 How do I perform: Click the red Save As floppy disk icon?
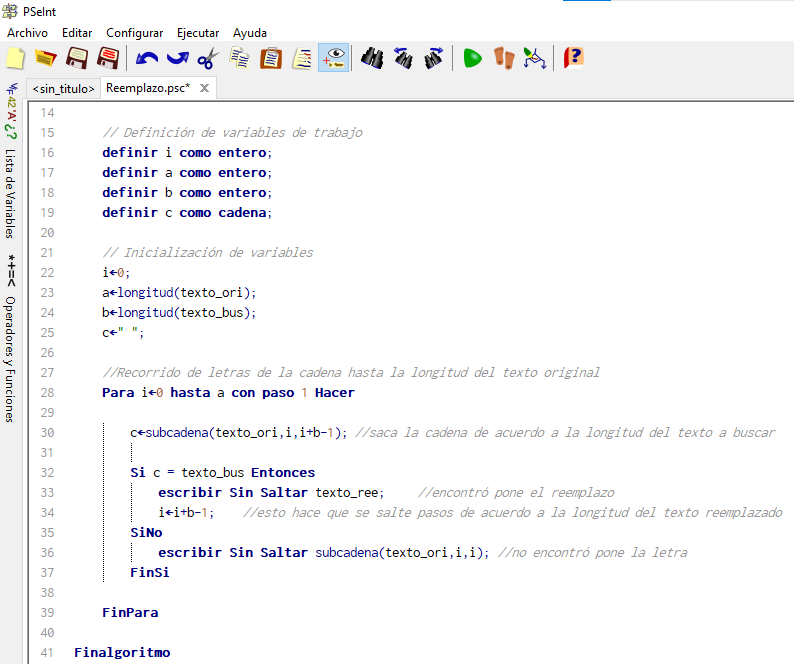[x=108, y=58]
